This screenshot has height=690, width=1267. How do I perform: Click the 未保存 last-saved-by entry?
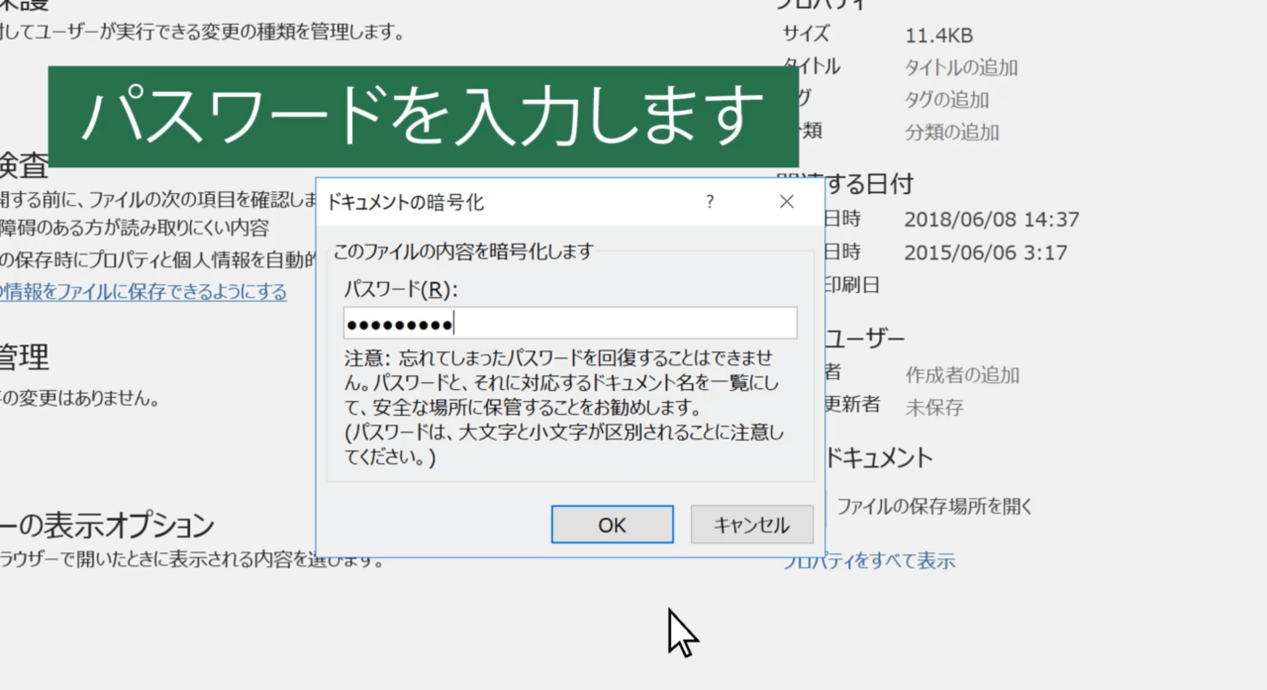click(x=934, y=407)
